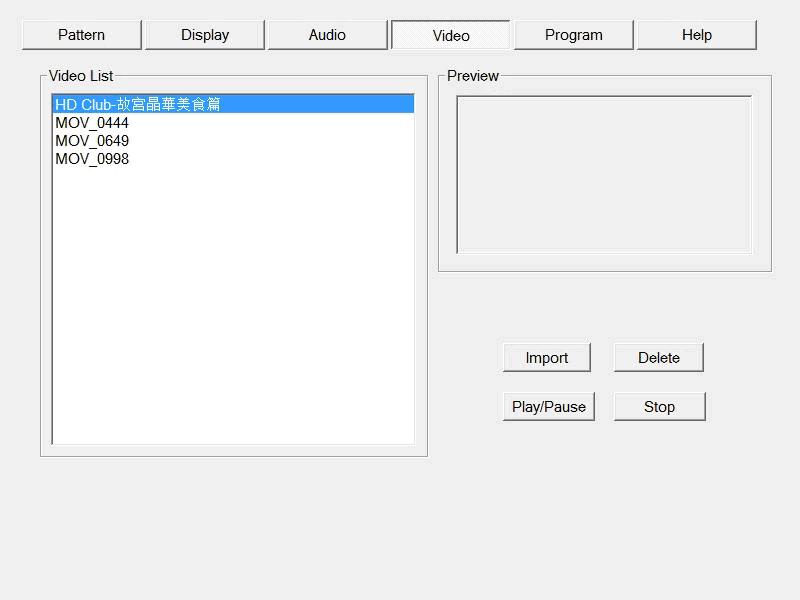This screenshot has width=800, height=600.
Task: Click the Delete button
Action: coord(658,358)
